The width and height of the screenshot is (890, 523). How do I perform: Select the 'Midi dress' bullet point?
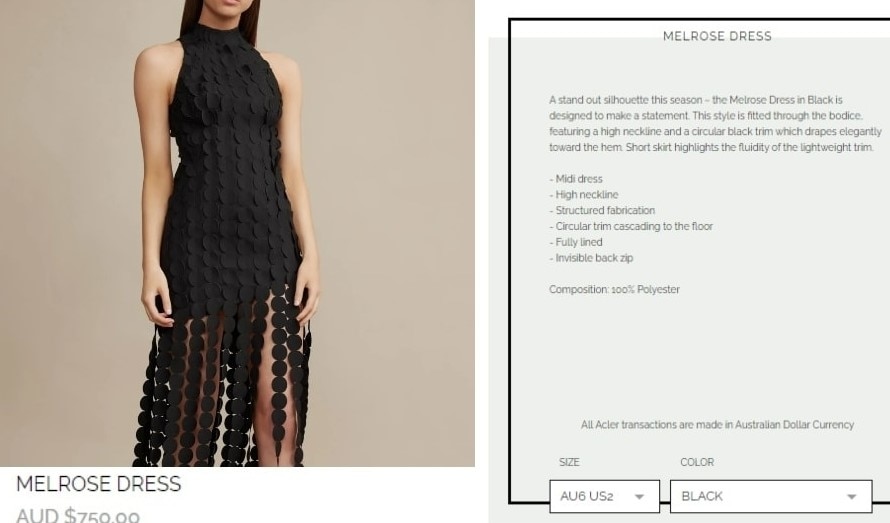tap(576, 179)
